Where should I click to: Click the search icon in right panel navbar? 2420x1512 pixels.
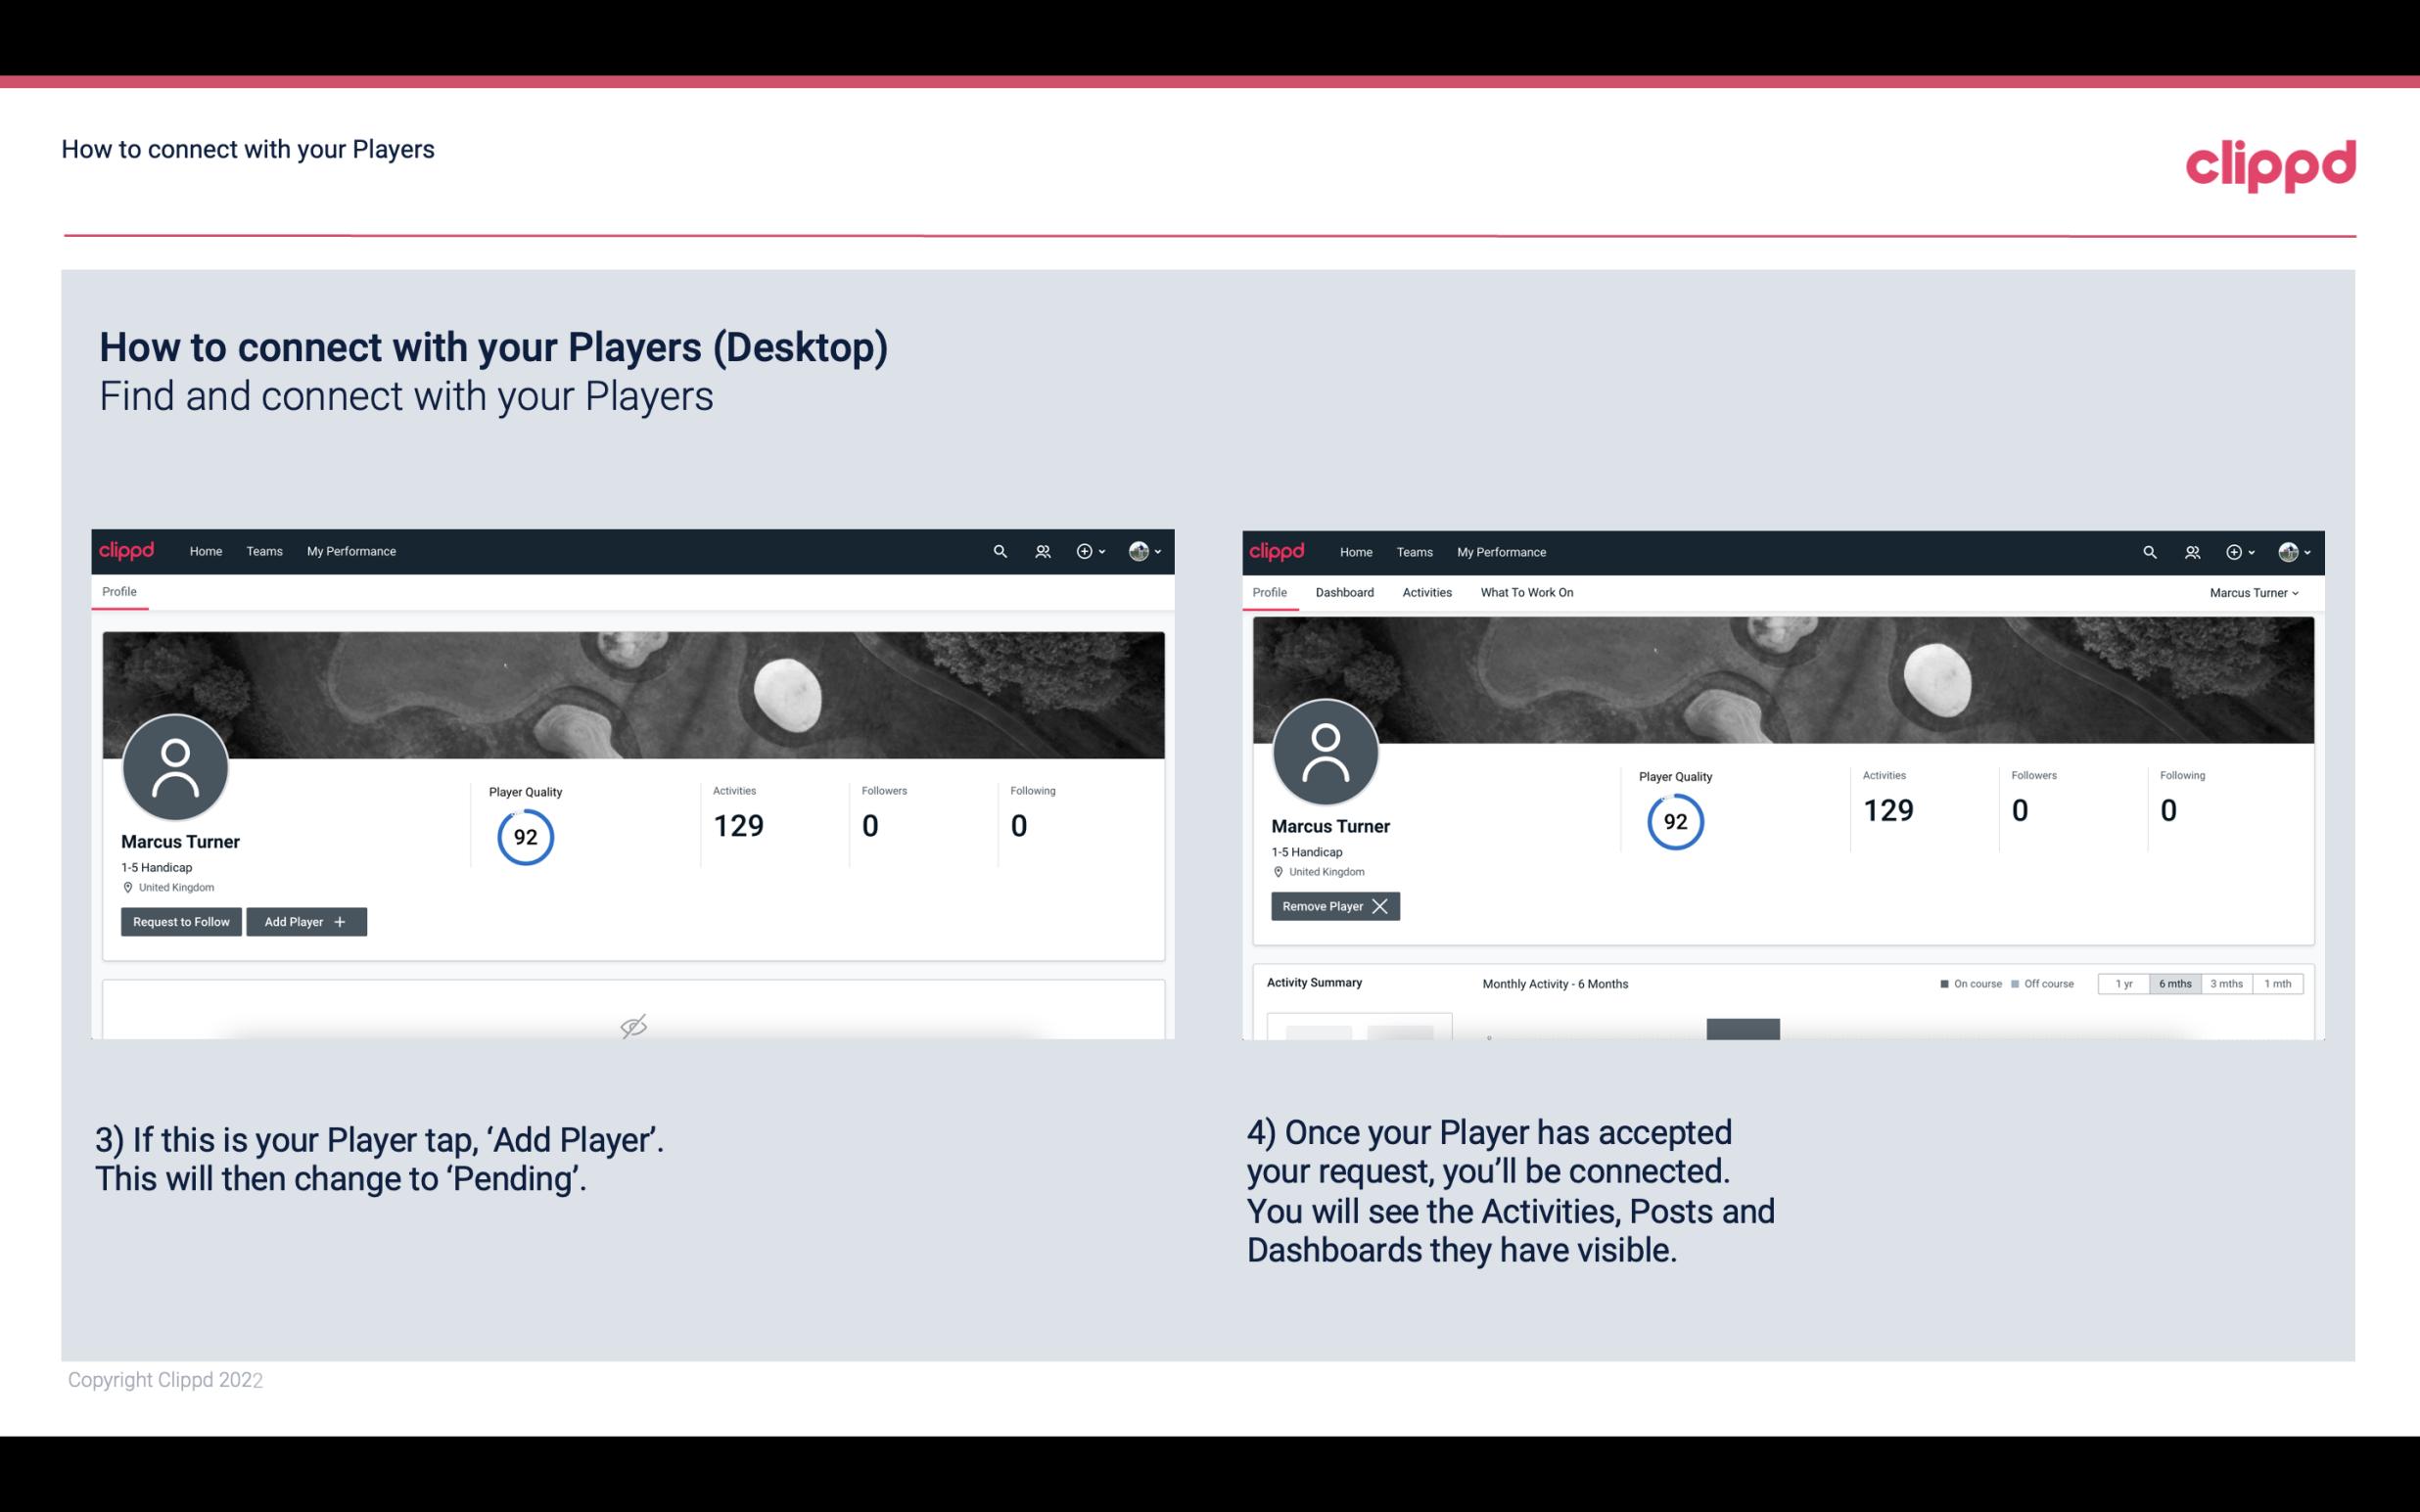coord(2148,550)
